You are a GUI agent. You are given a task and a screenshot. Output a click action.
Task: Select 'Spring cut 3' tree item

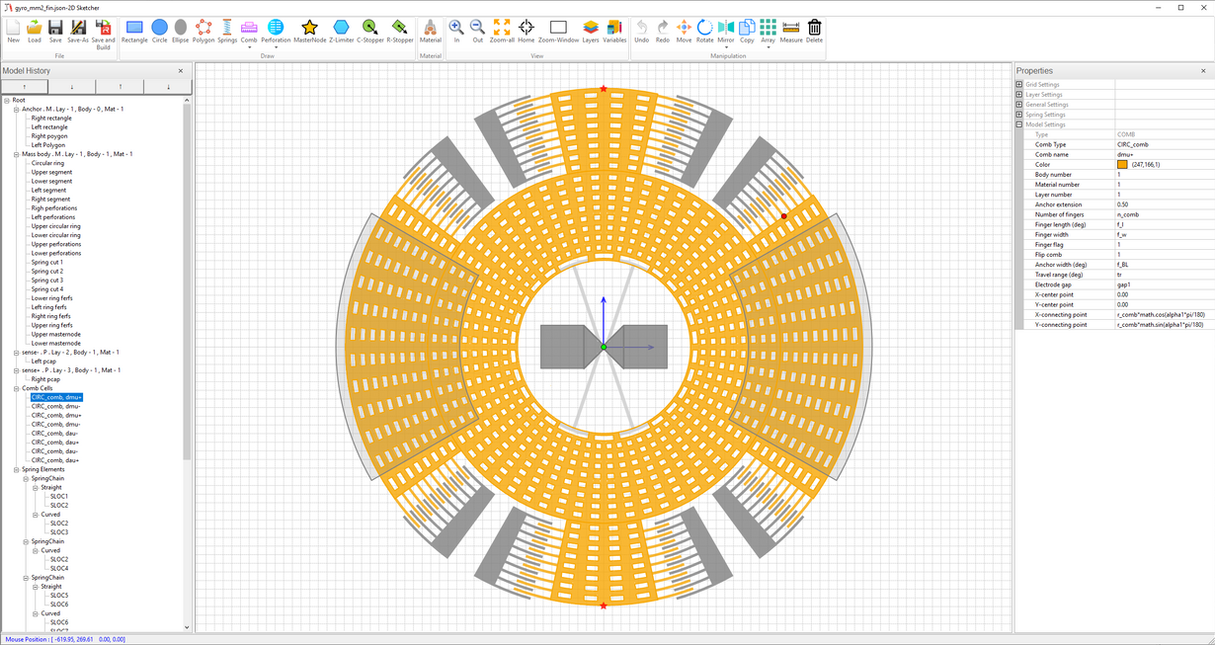(x=47, y=280)
